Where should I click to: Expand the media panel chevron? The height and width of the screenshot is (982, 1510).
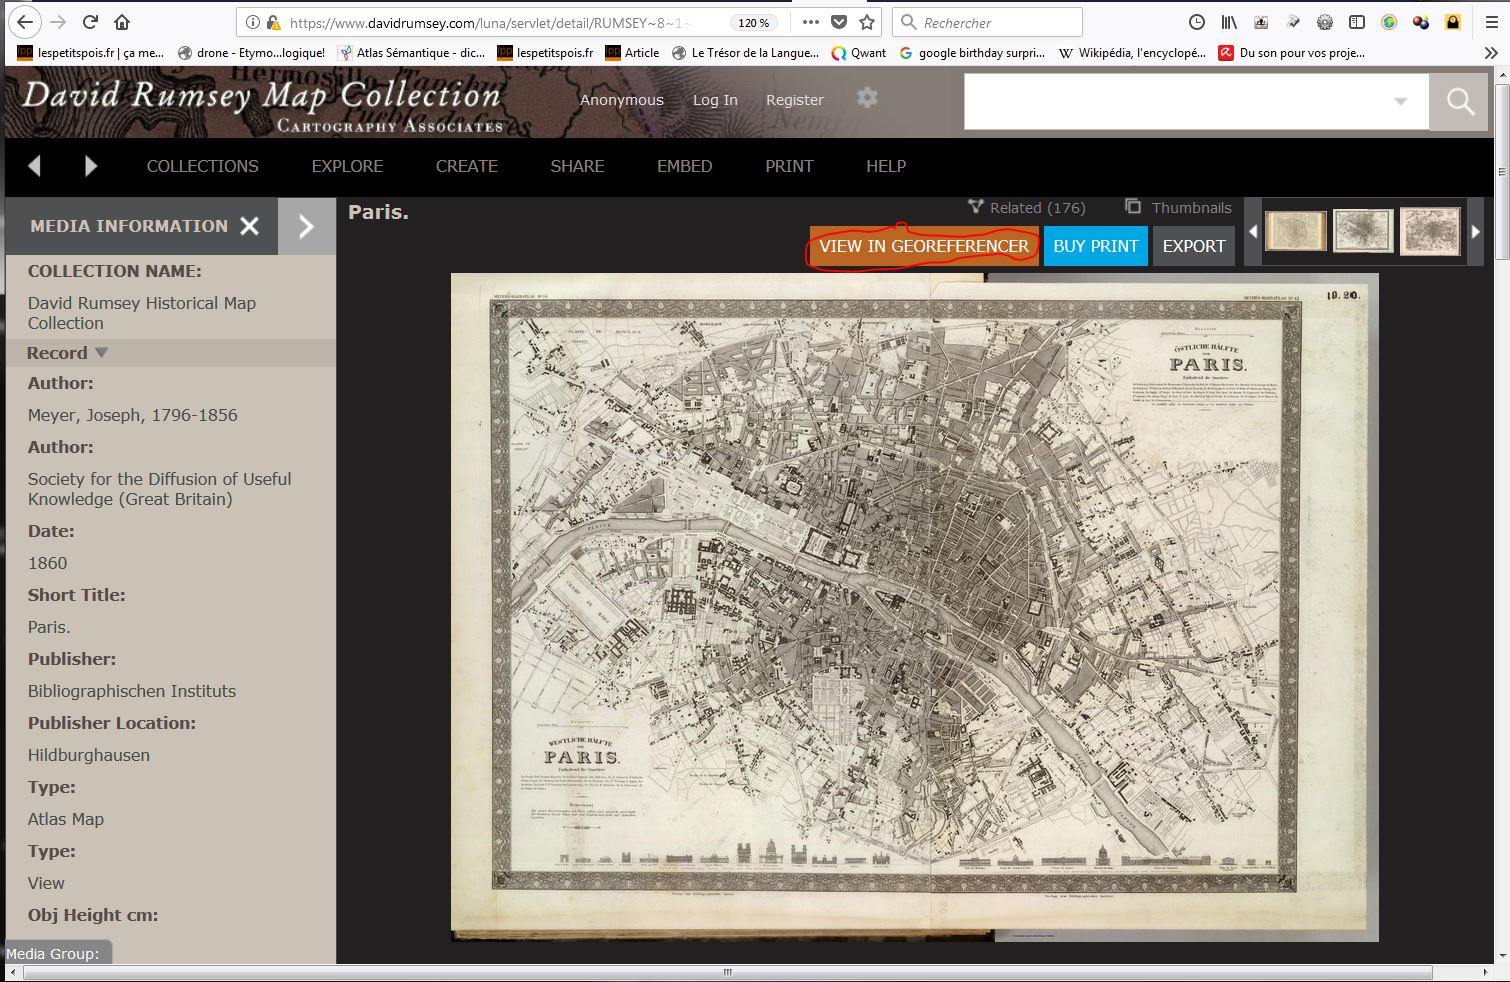[x=306, y=226]
